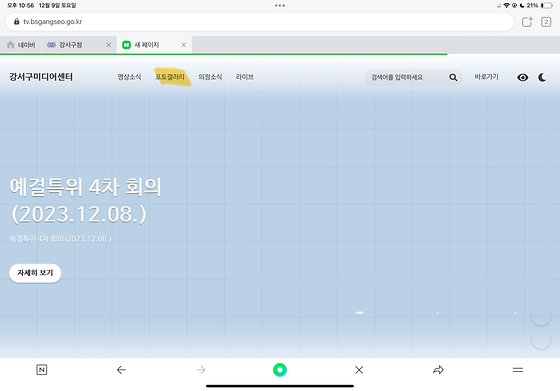Tap the battery indicator in status bar
Image resolution: width=560 pixels, height=391 pixels.
(x=546, y=5)
